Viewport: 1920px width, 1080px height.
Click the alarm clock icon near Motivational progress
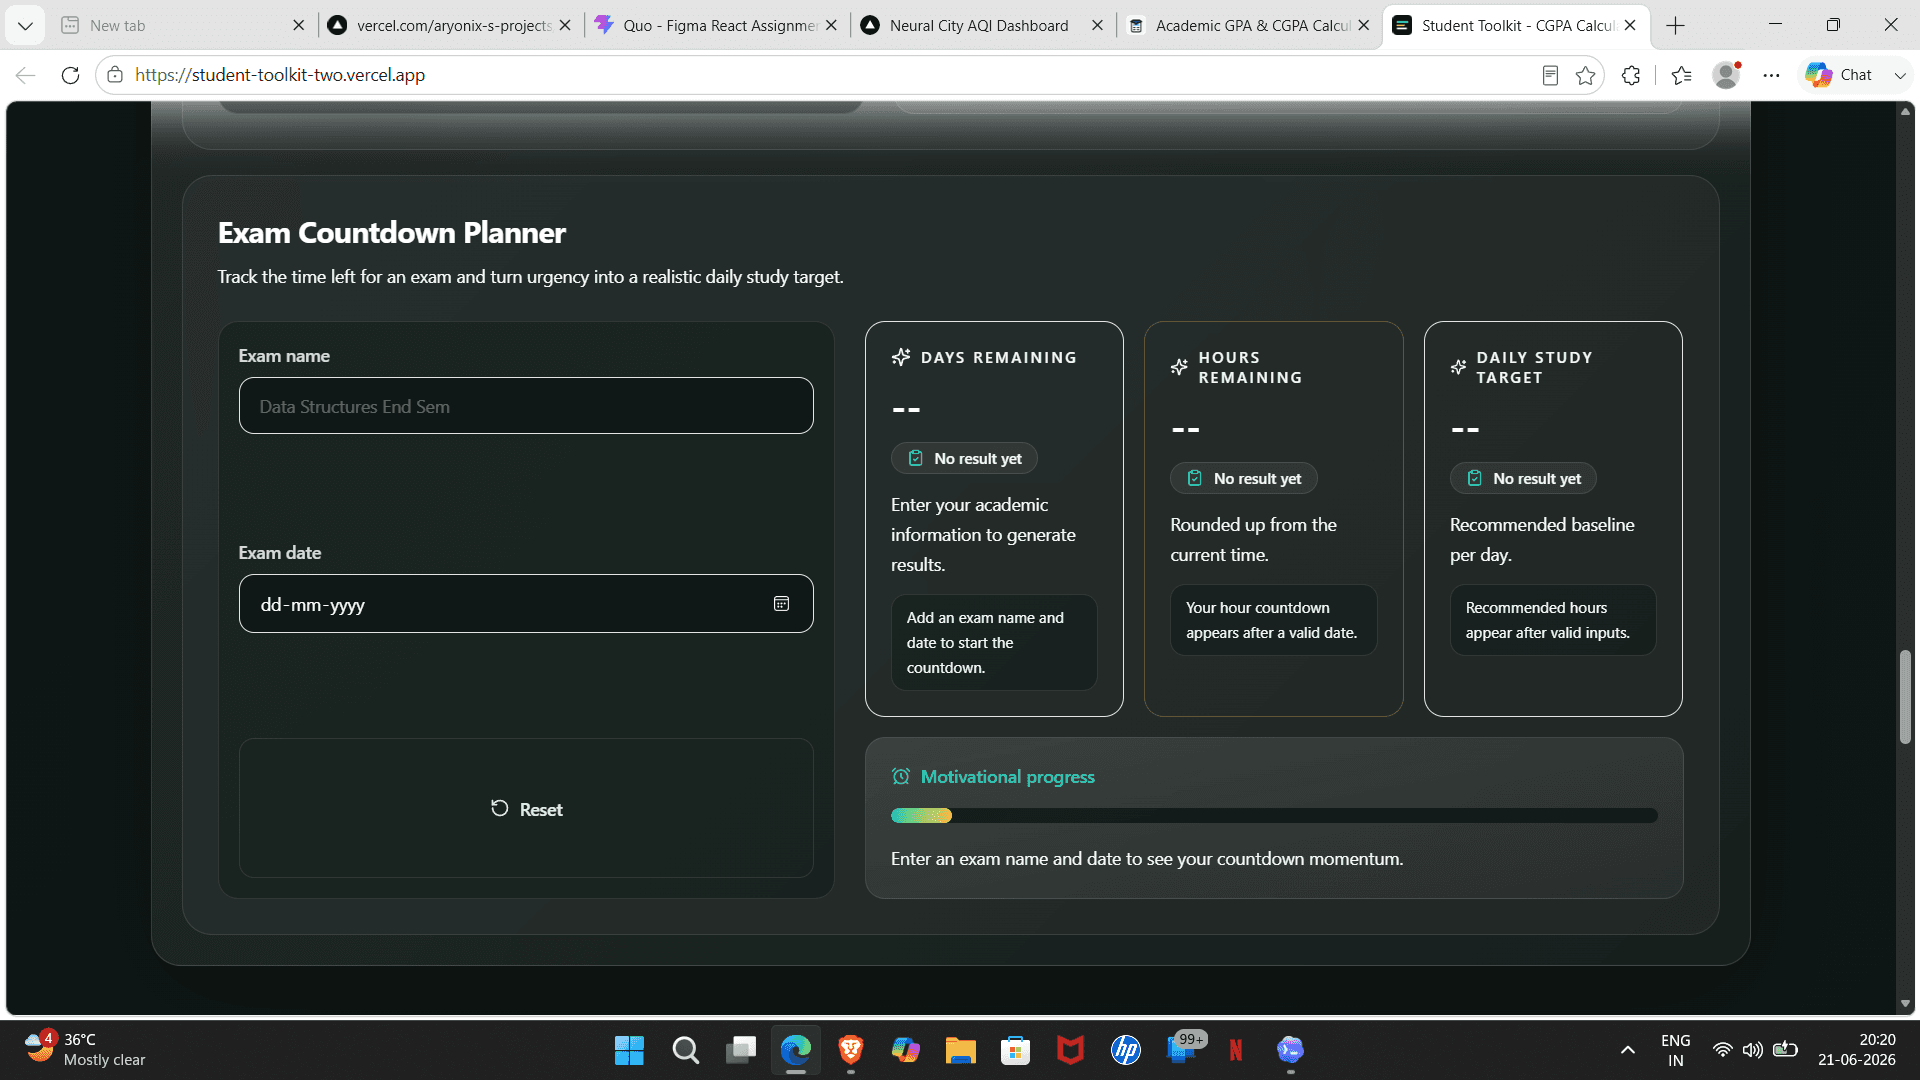901,777
